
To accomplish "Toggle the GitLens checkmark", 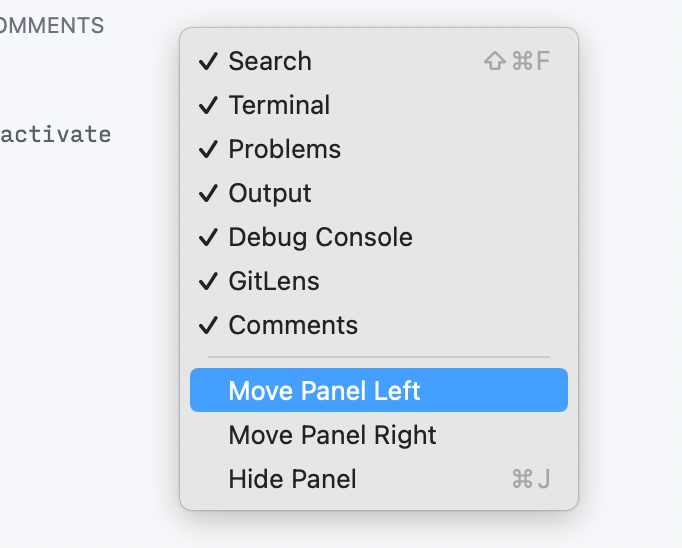I will (x=208, y=282).
